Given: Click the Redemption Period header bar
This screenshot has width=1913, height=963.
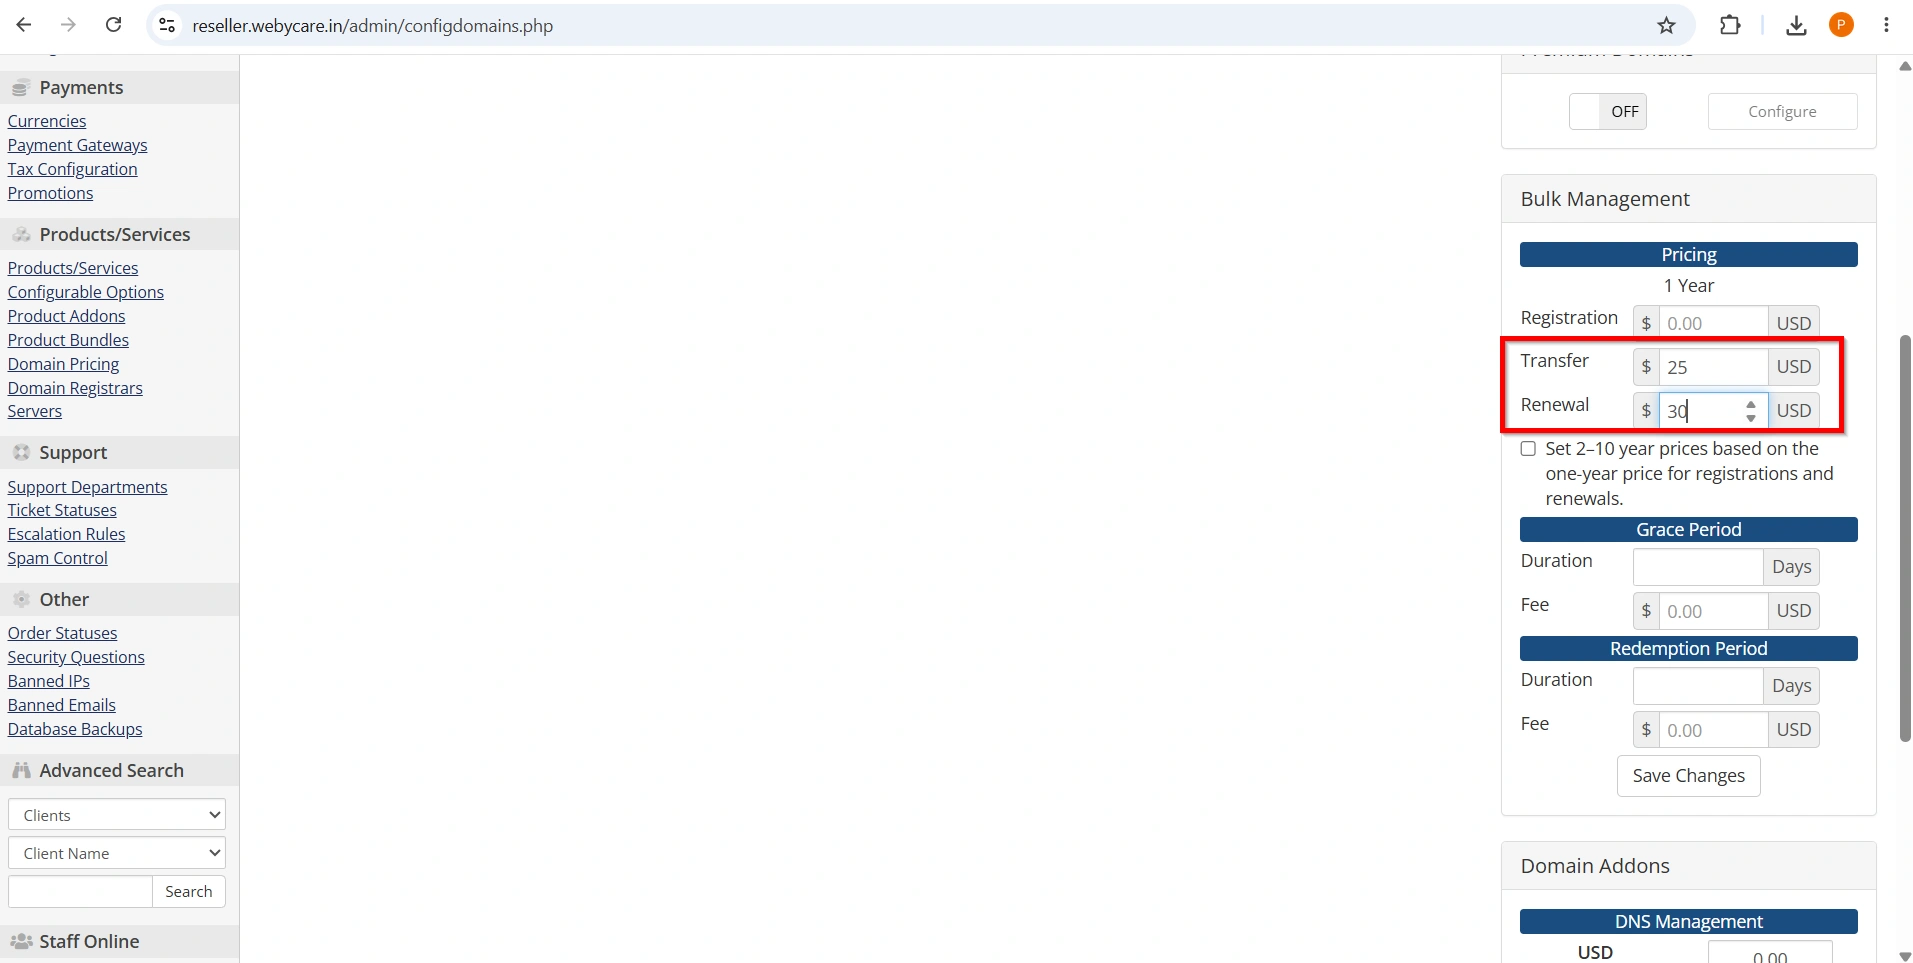Looking at the screenshot, I should click(1688, 649).
